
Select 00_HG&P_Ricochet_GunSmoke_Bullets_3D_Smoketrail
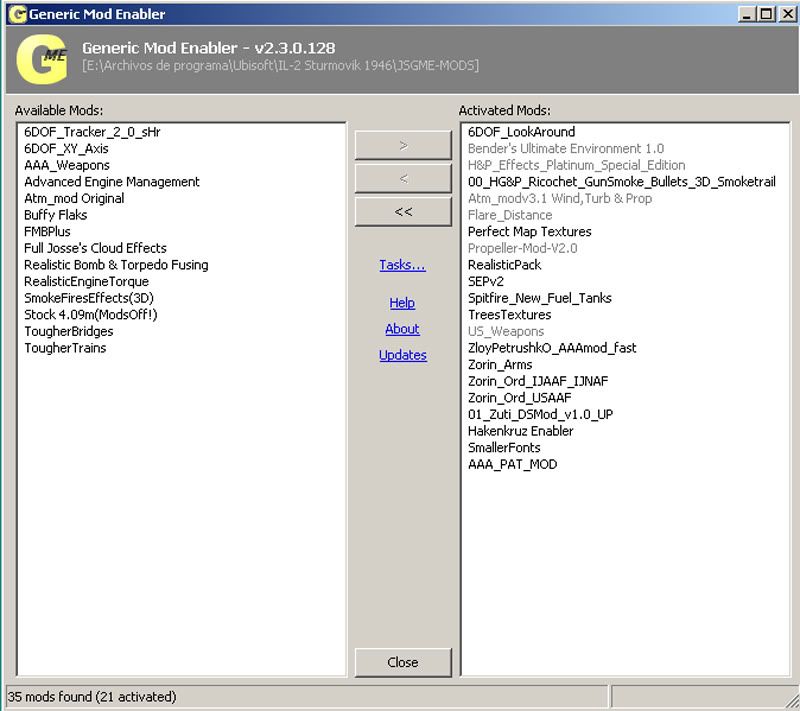(x=621, y=182)
